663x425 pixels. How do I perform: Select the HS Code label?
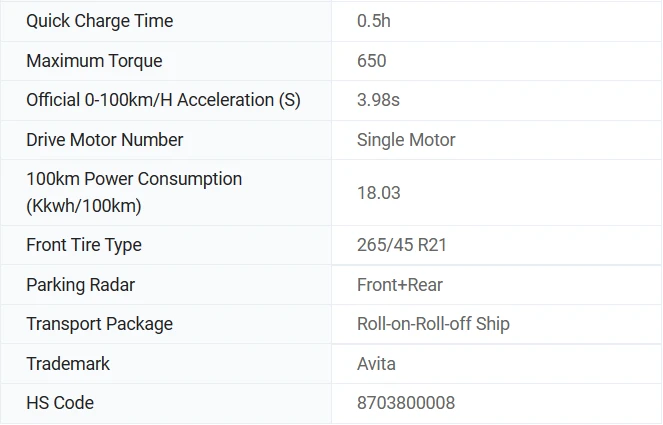click(60, 403)
